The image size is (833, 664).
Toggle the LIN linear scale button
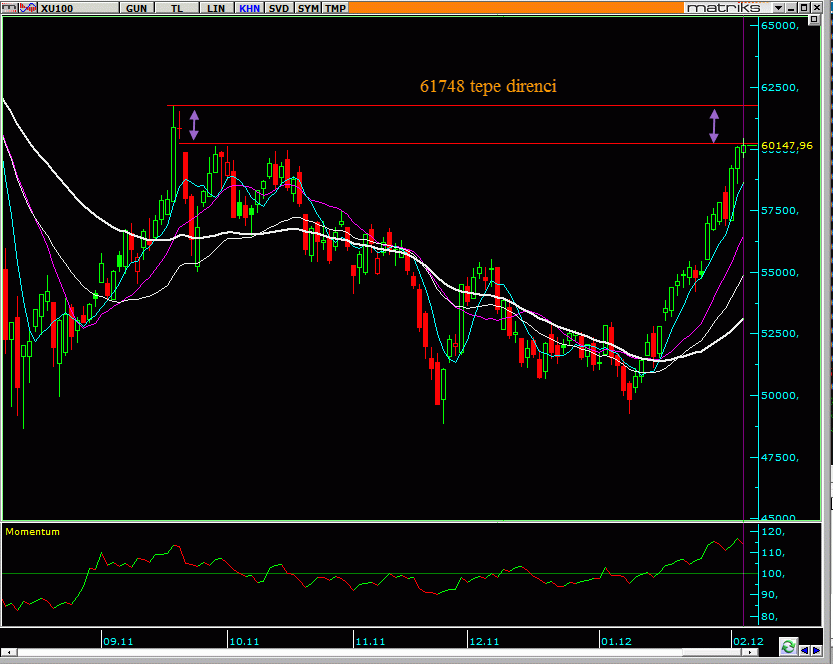point(215,8)
